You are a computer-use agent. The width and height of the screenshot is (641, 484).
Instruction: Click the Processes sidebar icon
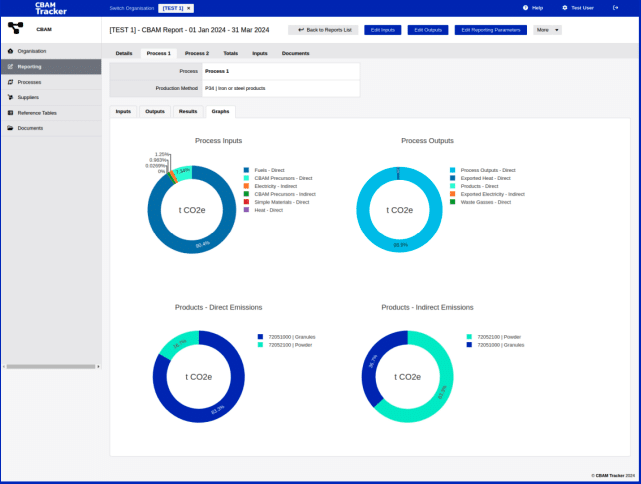coord(10,82)
